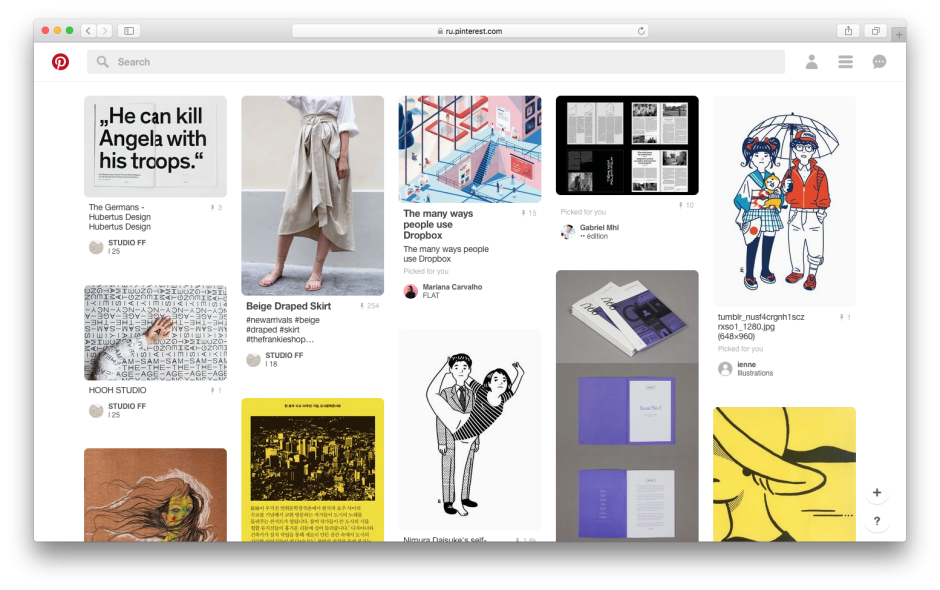
Task: Click the ru.pinterest.com address bar
Action: point(470,31)
